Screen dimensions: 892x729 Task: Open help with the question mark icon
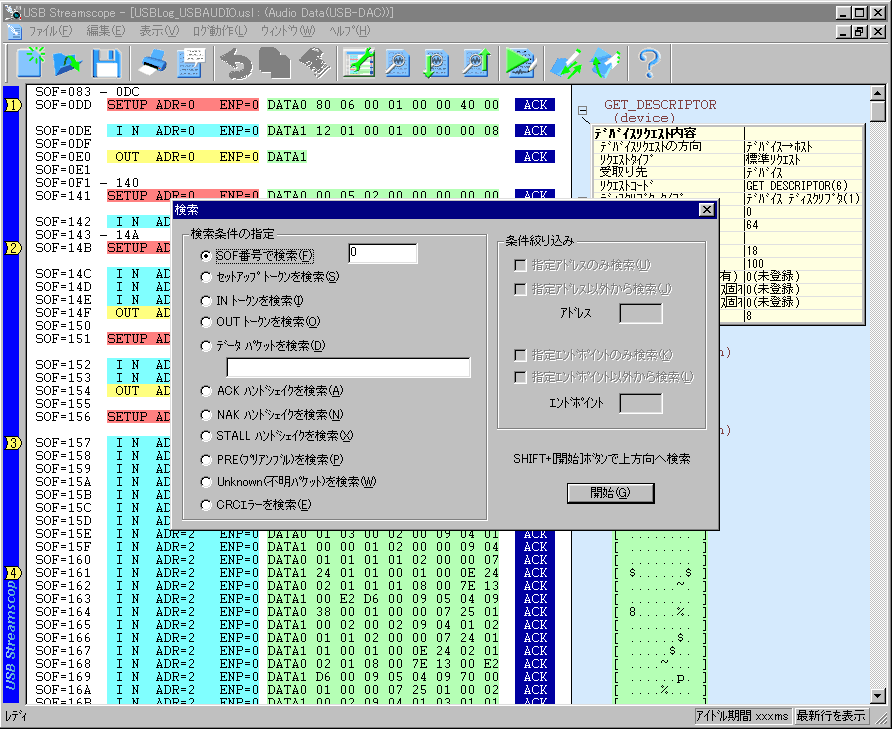(x=649, y=63)
